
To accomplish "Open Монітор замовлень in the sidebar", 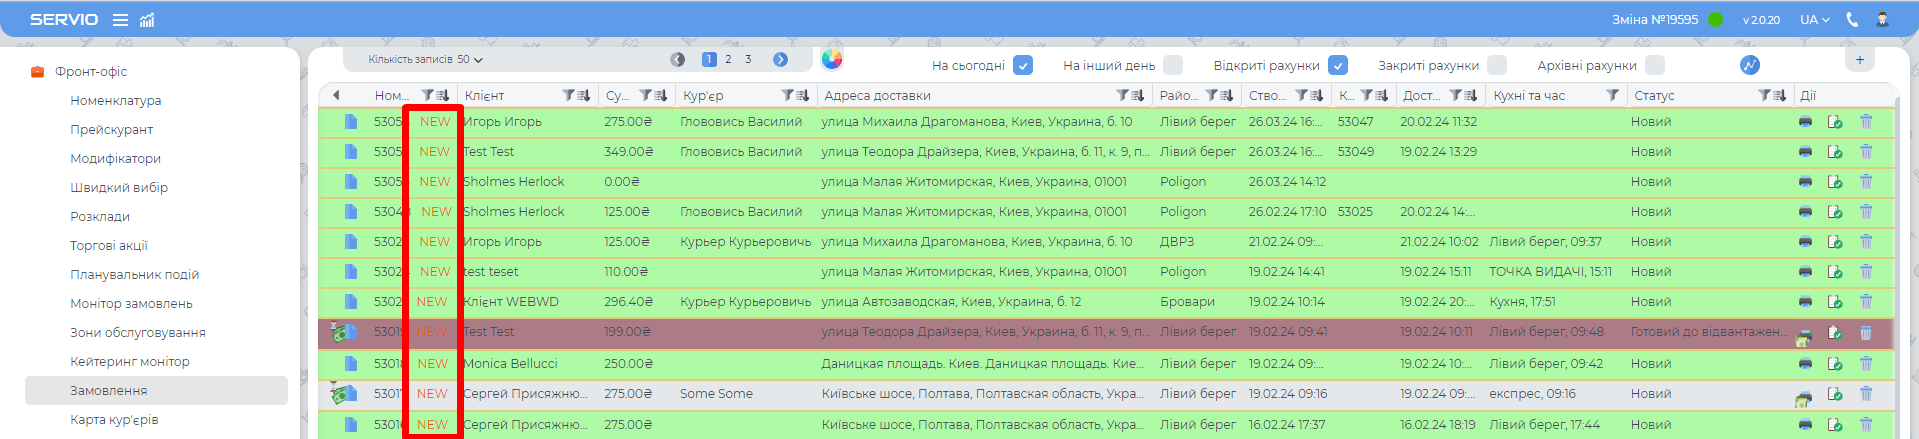I will click(x=131, y=304).
